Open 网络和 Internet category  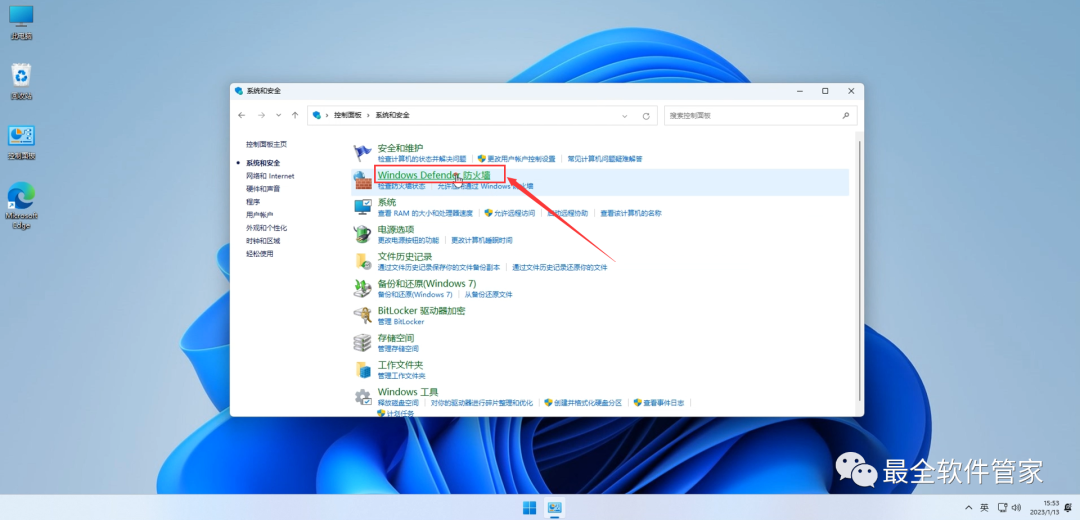pos(270,176)
